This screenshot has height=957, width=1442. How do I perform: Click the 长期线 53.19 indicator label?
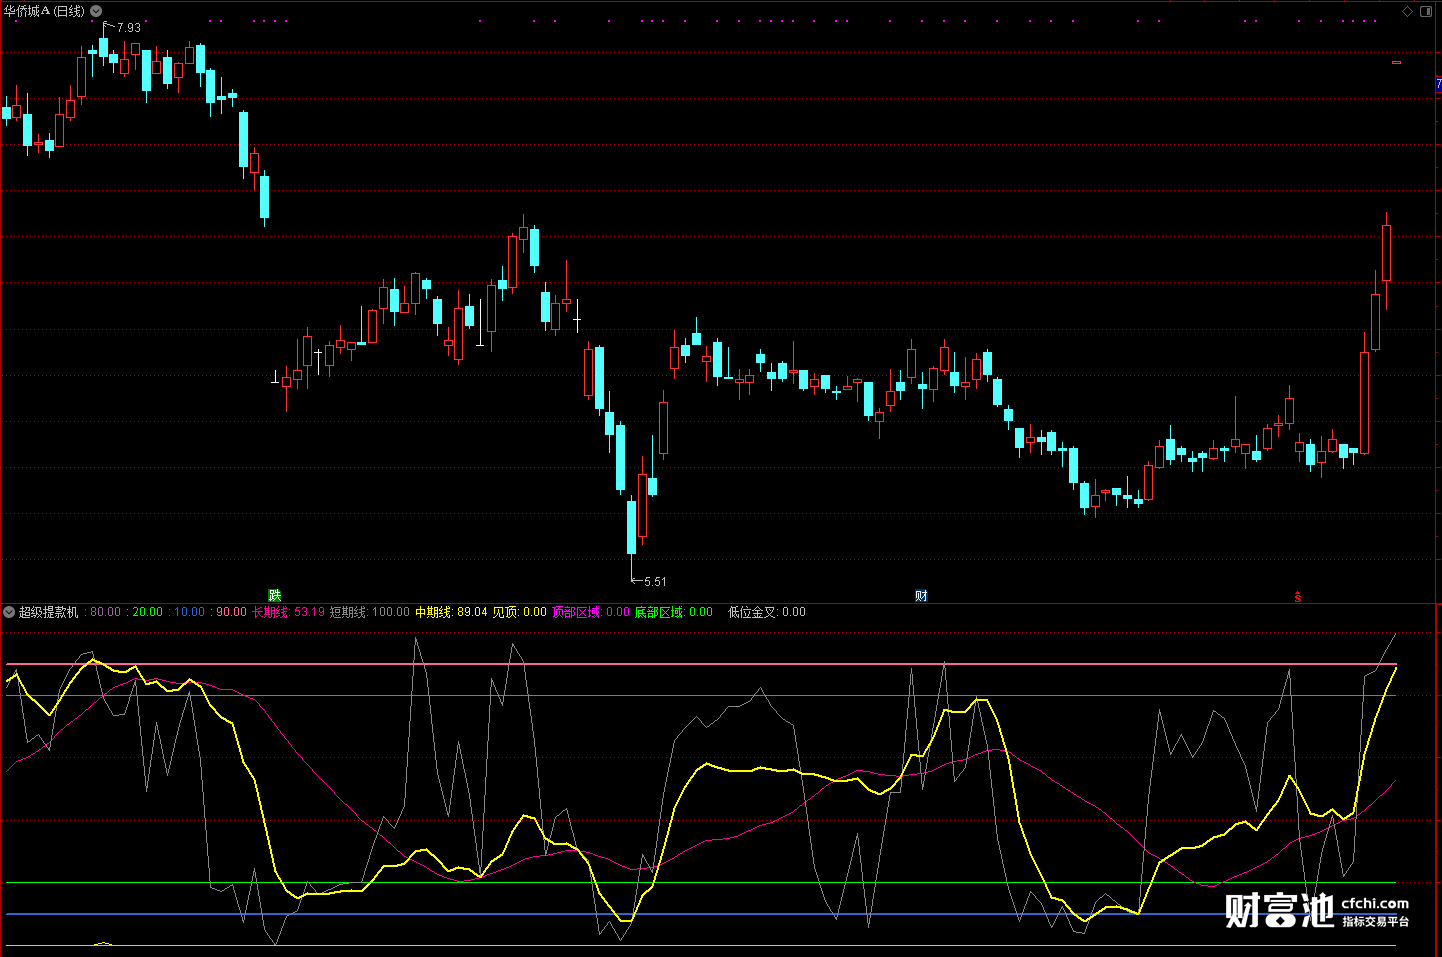(x=288, y=612)
